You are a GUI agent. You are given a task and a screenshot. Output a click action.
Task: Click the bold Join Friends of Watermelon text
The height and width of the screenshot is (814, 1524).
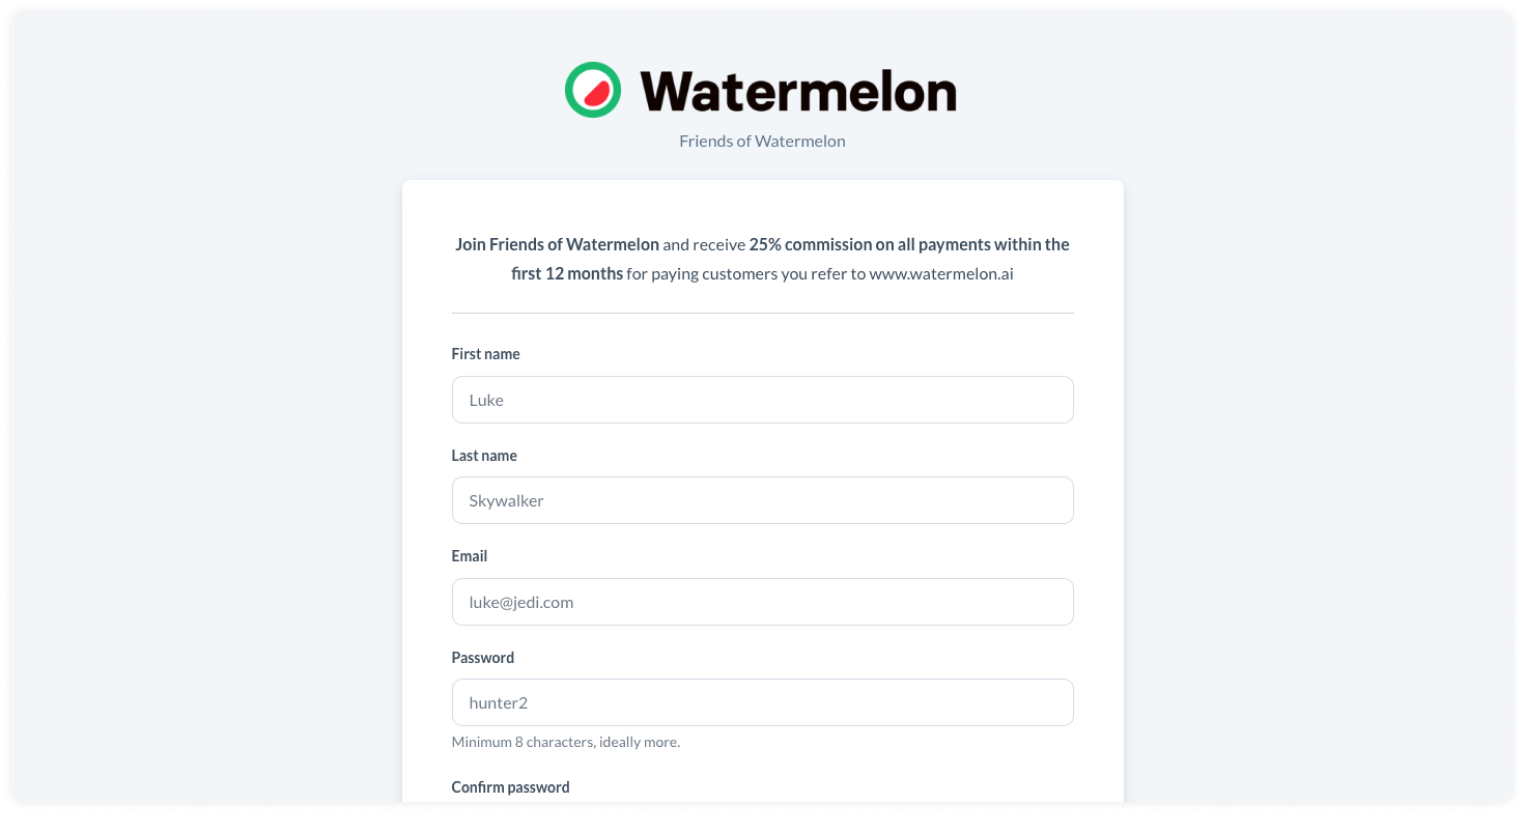point(557,244)
